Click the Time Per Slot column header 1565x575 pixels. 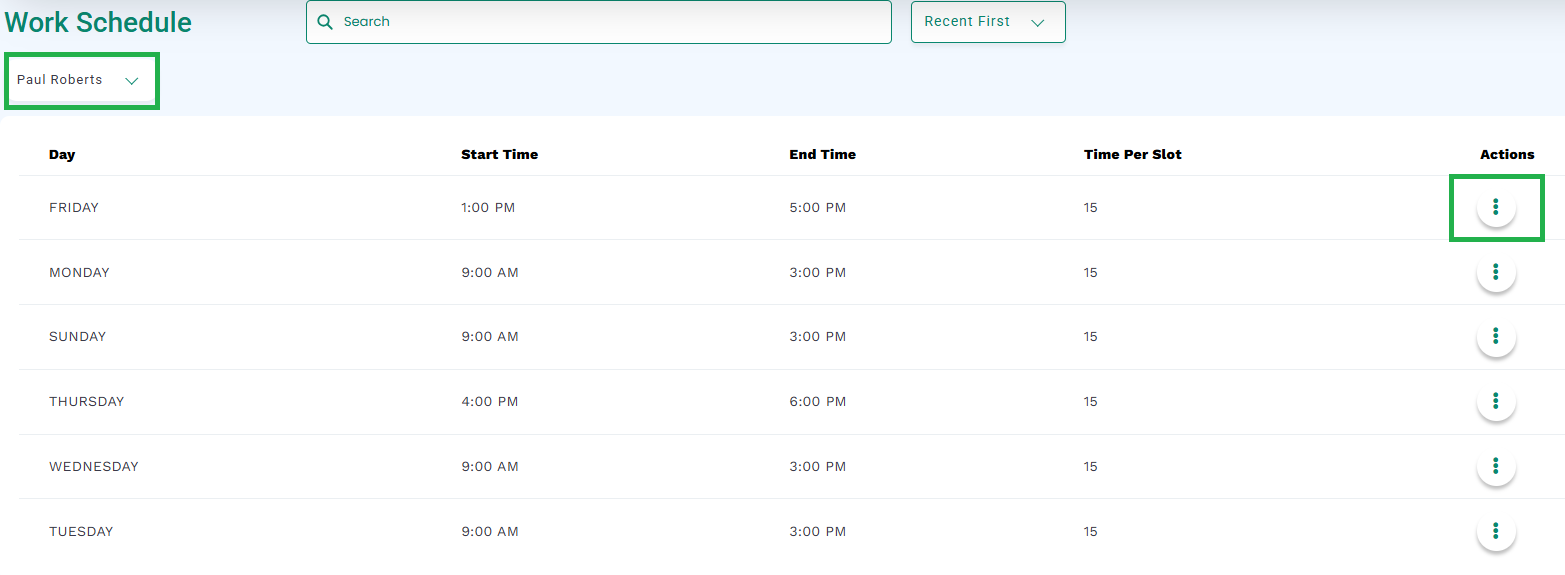[x=1132, y=155]
